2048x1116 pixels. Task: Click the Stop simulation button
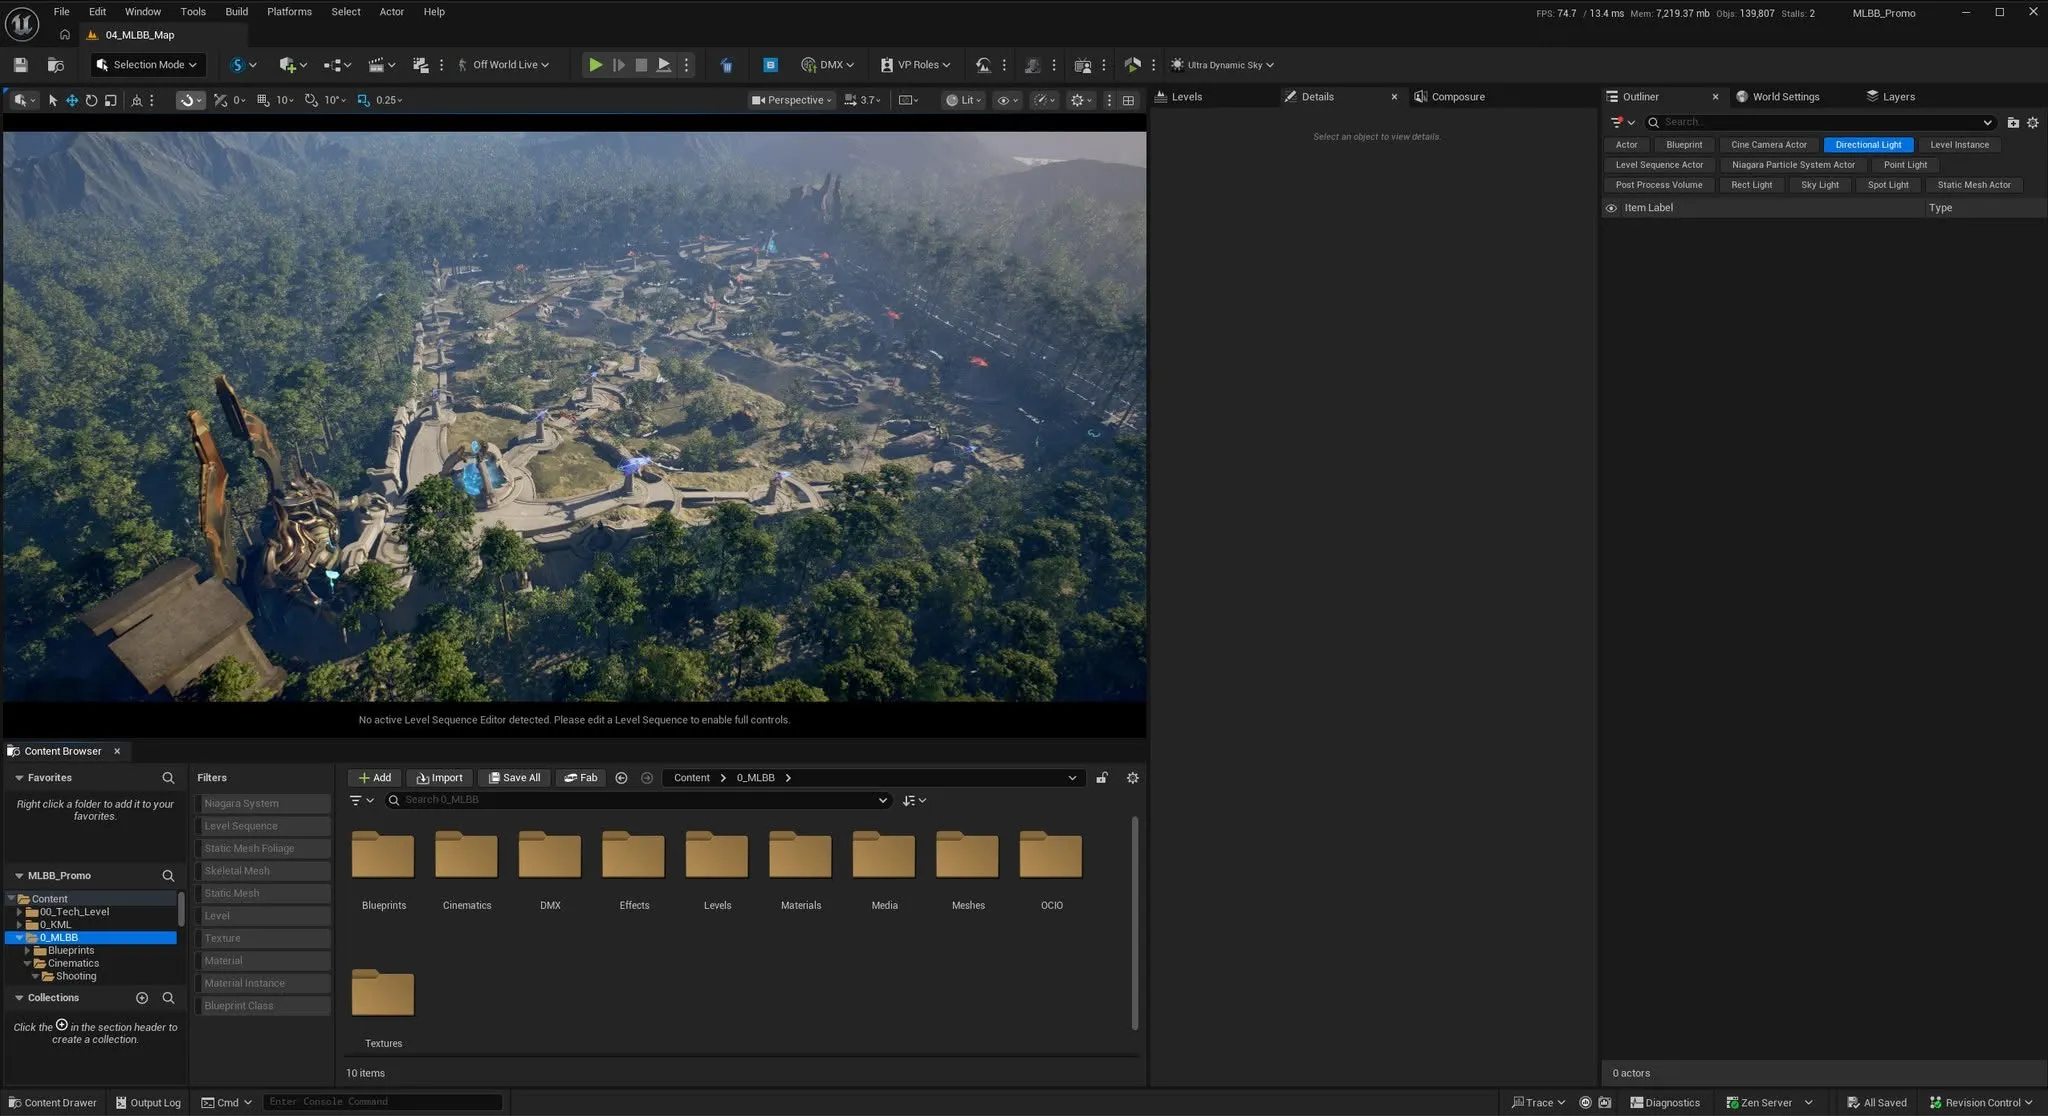click(641, 65)
